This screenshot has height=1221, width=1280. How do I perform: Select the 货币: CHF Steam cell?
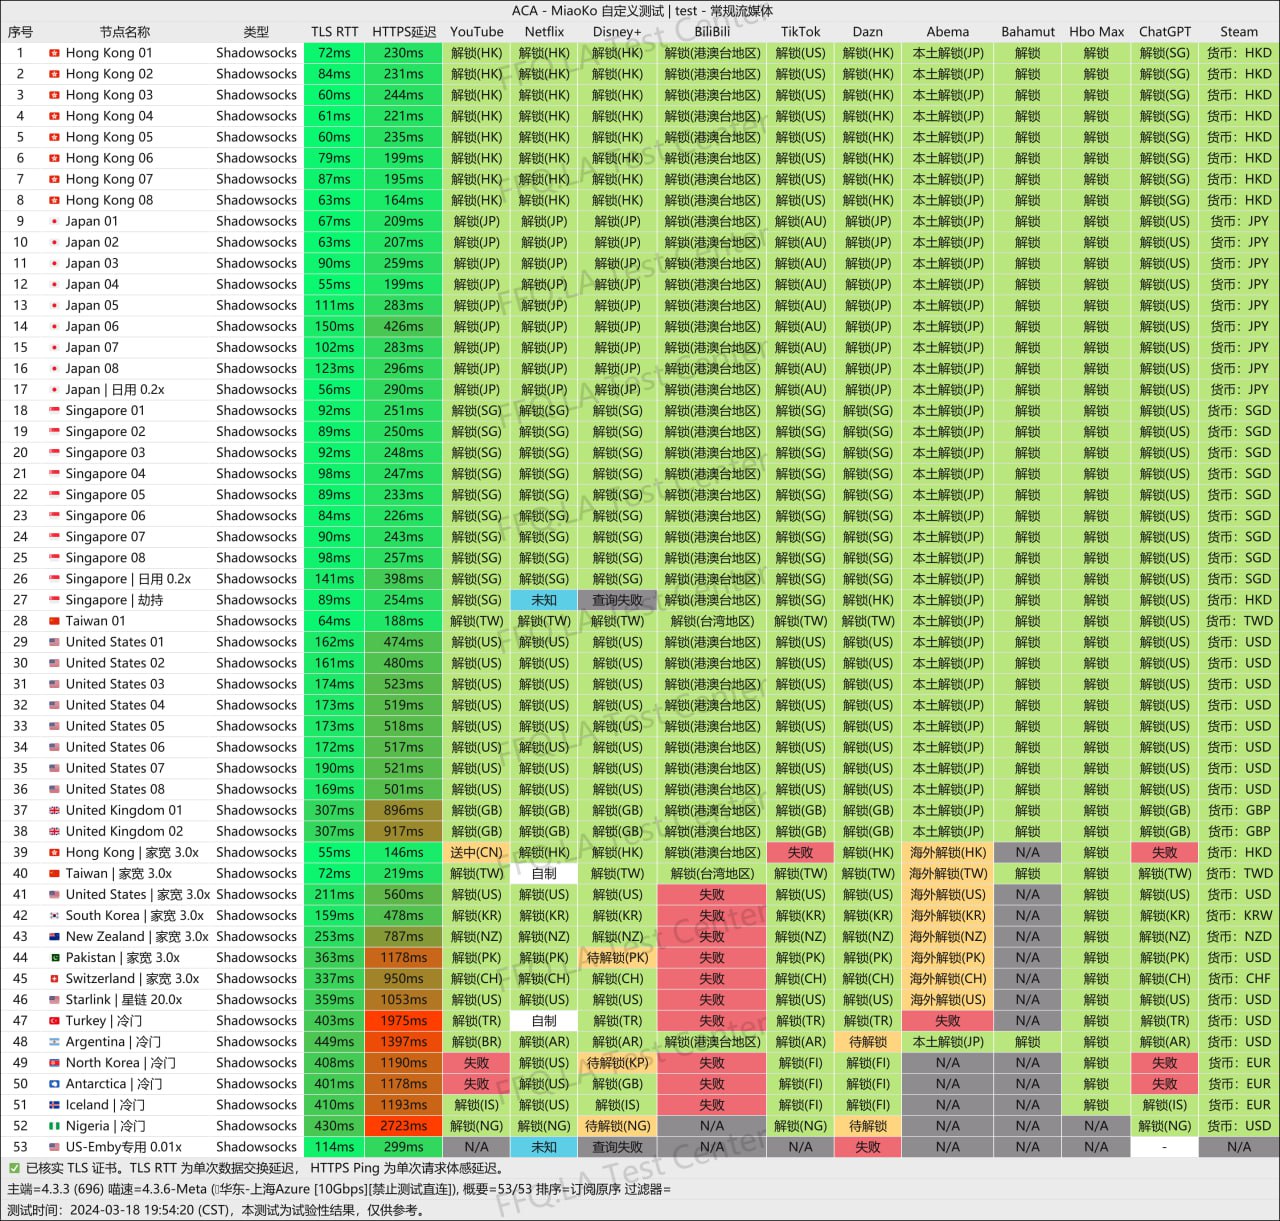click(x=1239, y=979)
